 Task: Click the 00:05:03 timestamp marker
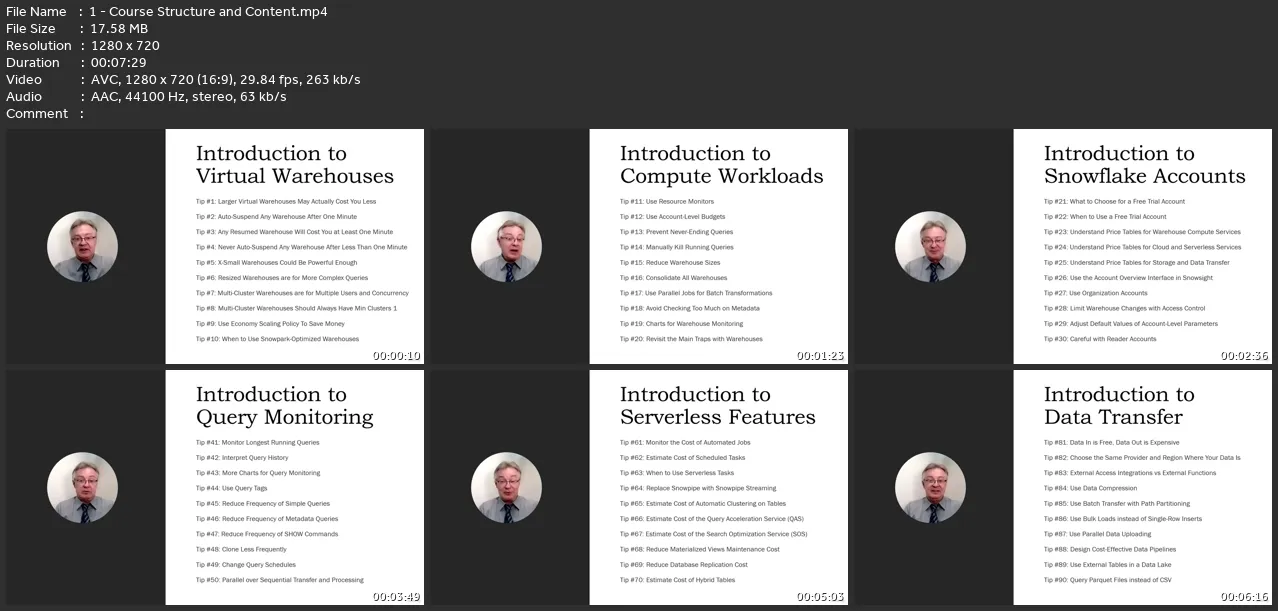(x=820, y=597)
